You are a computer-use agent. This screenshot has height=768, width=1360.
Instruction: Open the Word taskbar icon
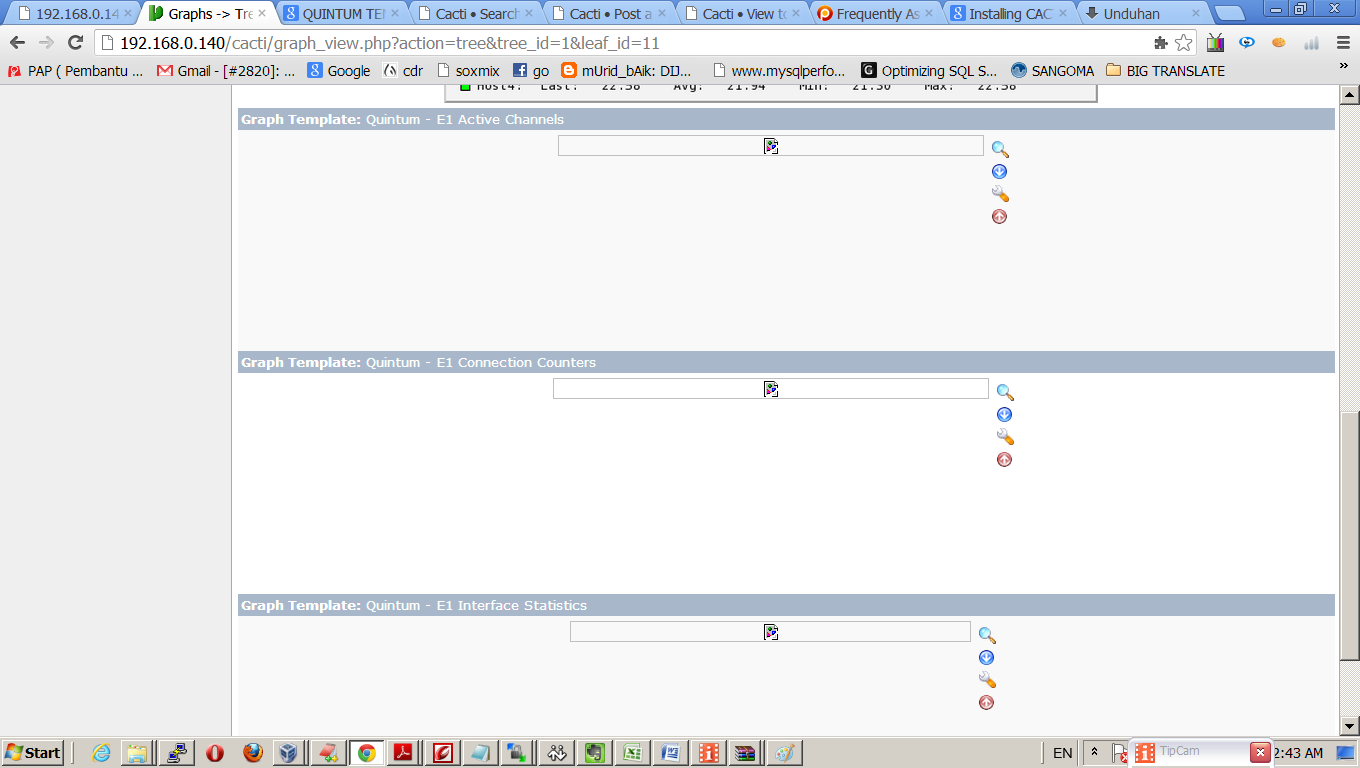click(x=670, y=753)
